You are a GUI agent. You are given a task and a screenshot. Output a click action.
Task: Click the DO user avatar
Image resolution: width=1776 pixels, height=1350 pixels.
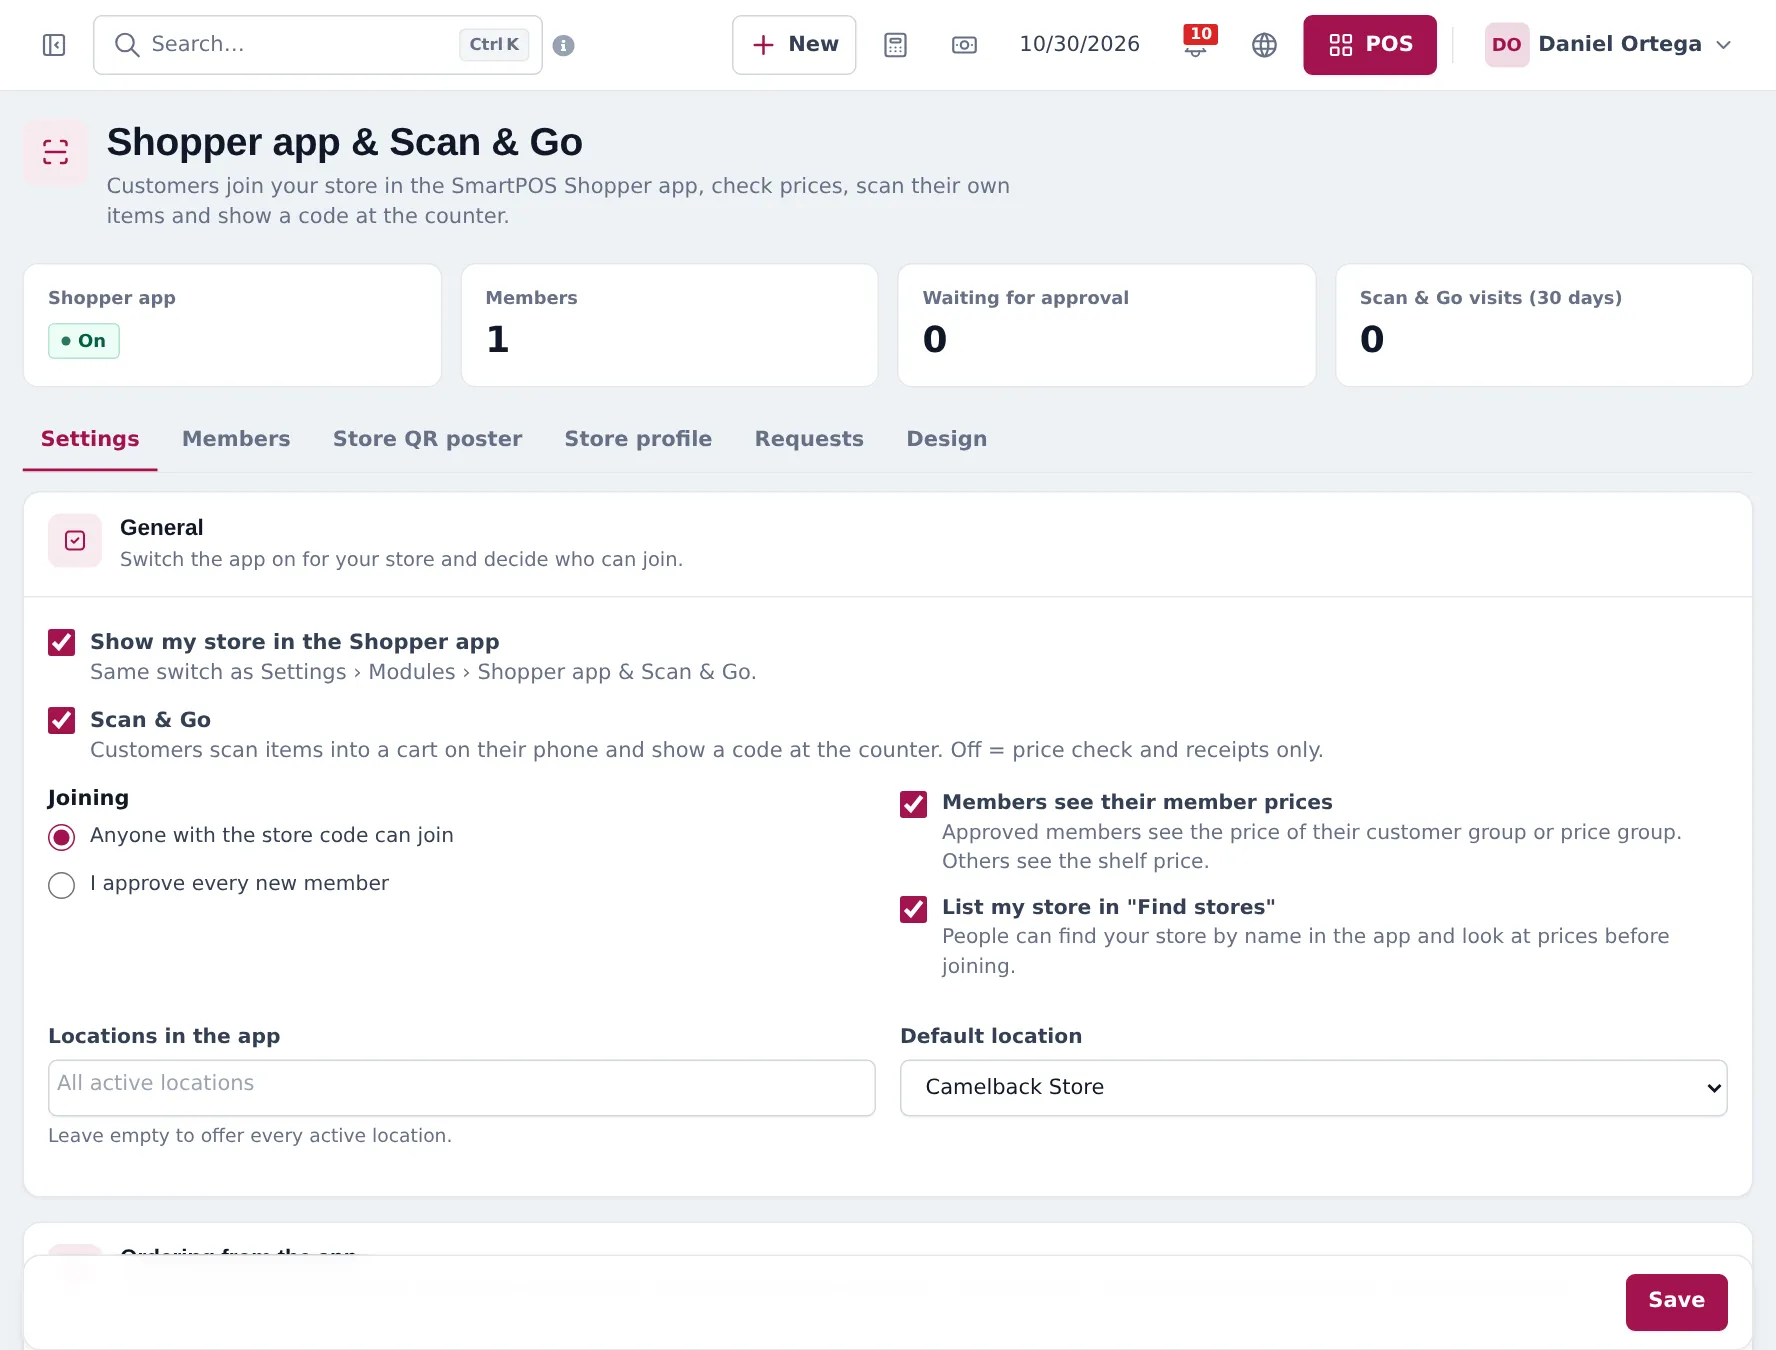[x=1507, y=45]
